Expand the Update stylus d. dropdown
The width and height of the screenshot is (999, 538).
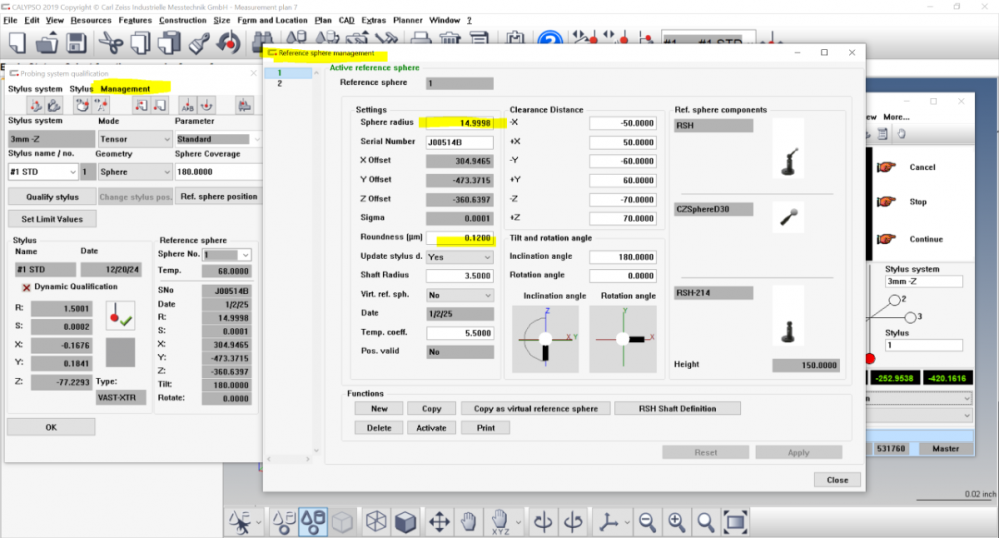click(x=460, y=256)
